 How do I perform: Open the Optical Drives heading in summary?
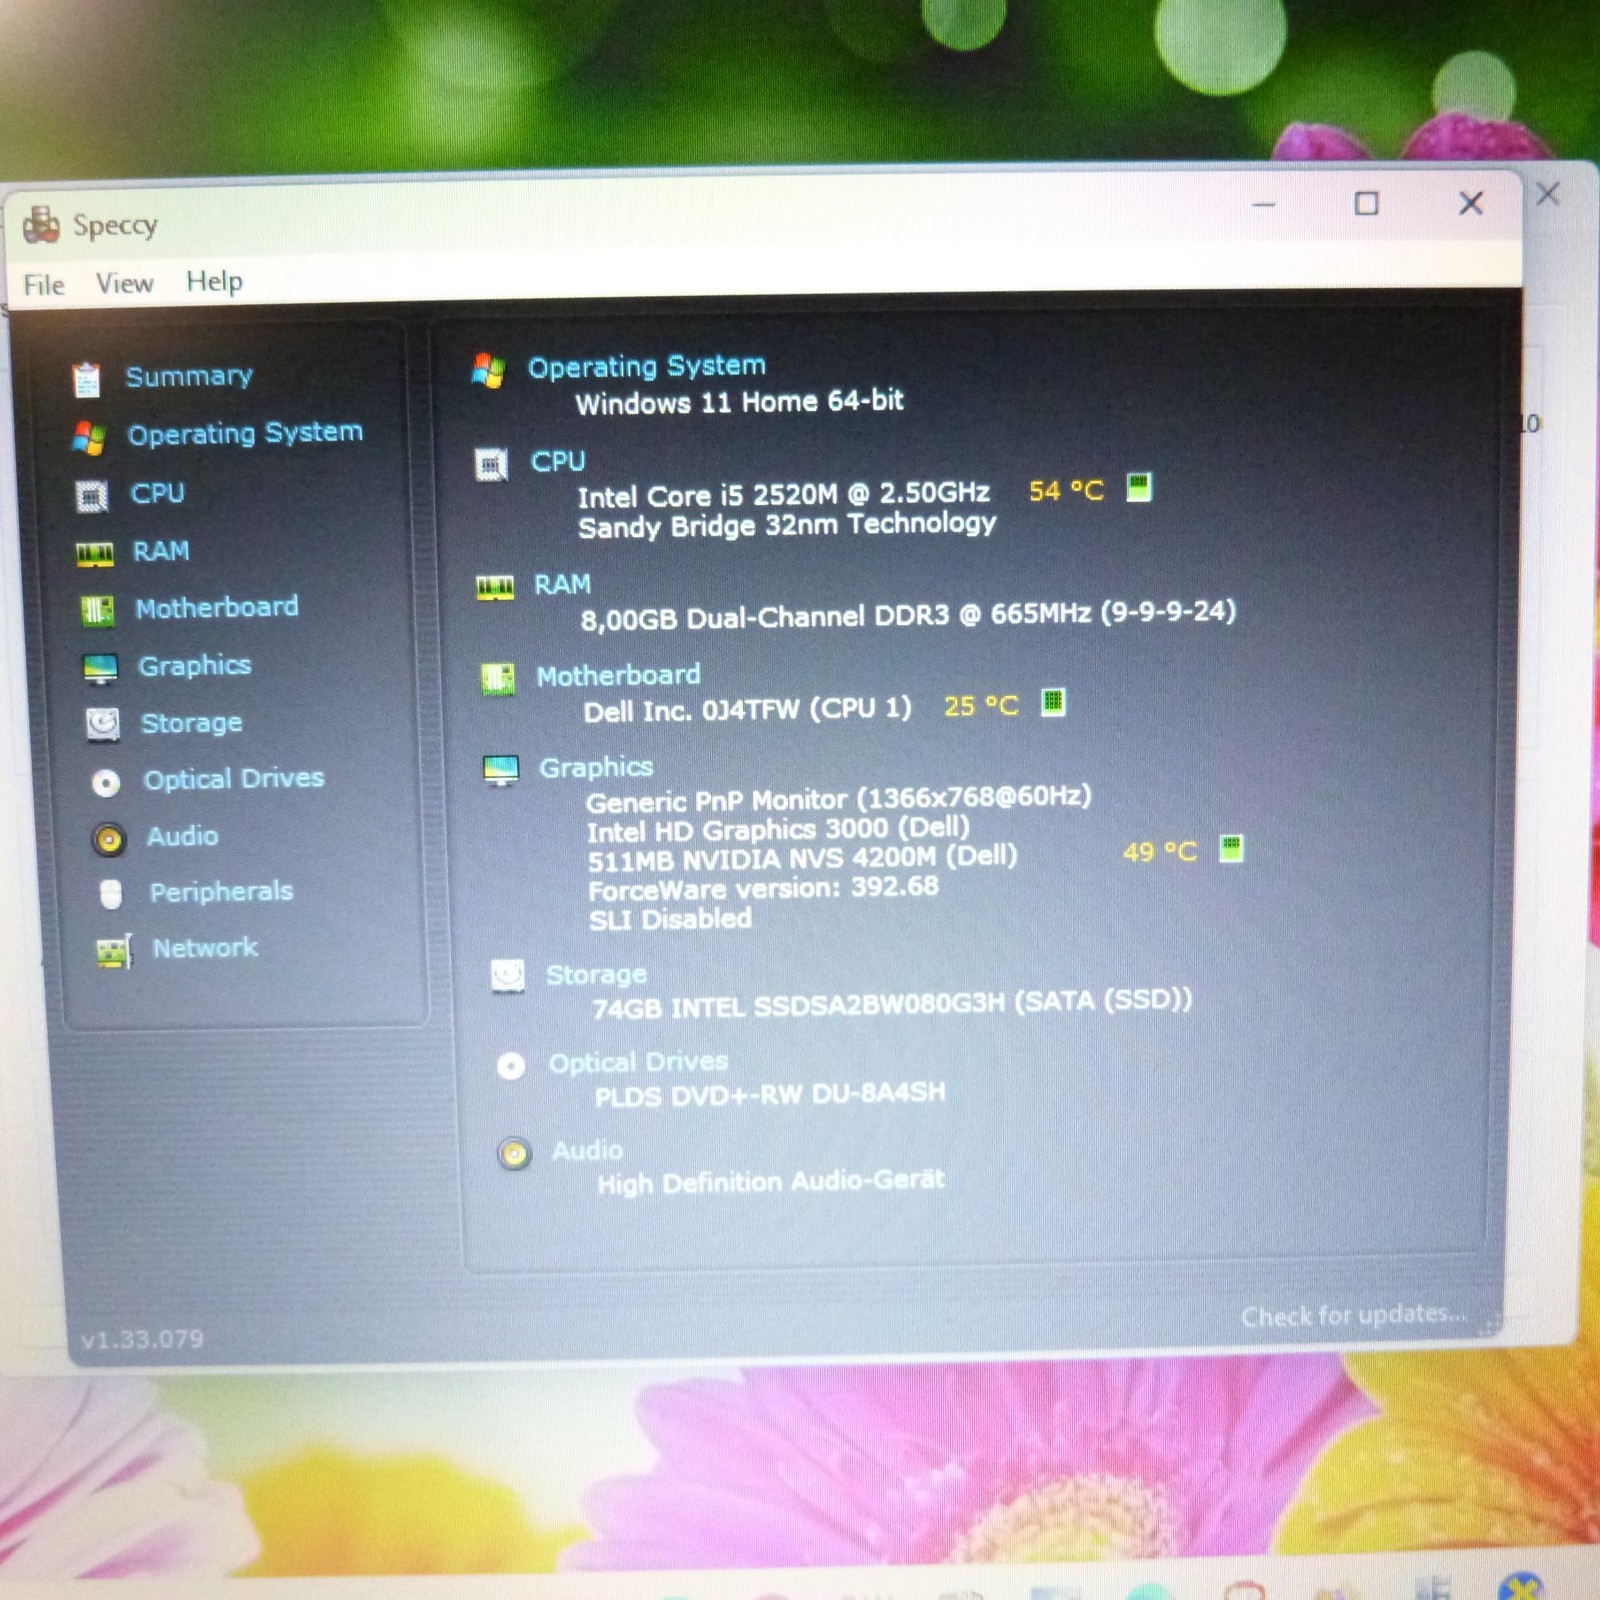(x=638, y=1062)
